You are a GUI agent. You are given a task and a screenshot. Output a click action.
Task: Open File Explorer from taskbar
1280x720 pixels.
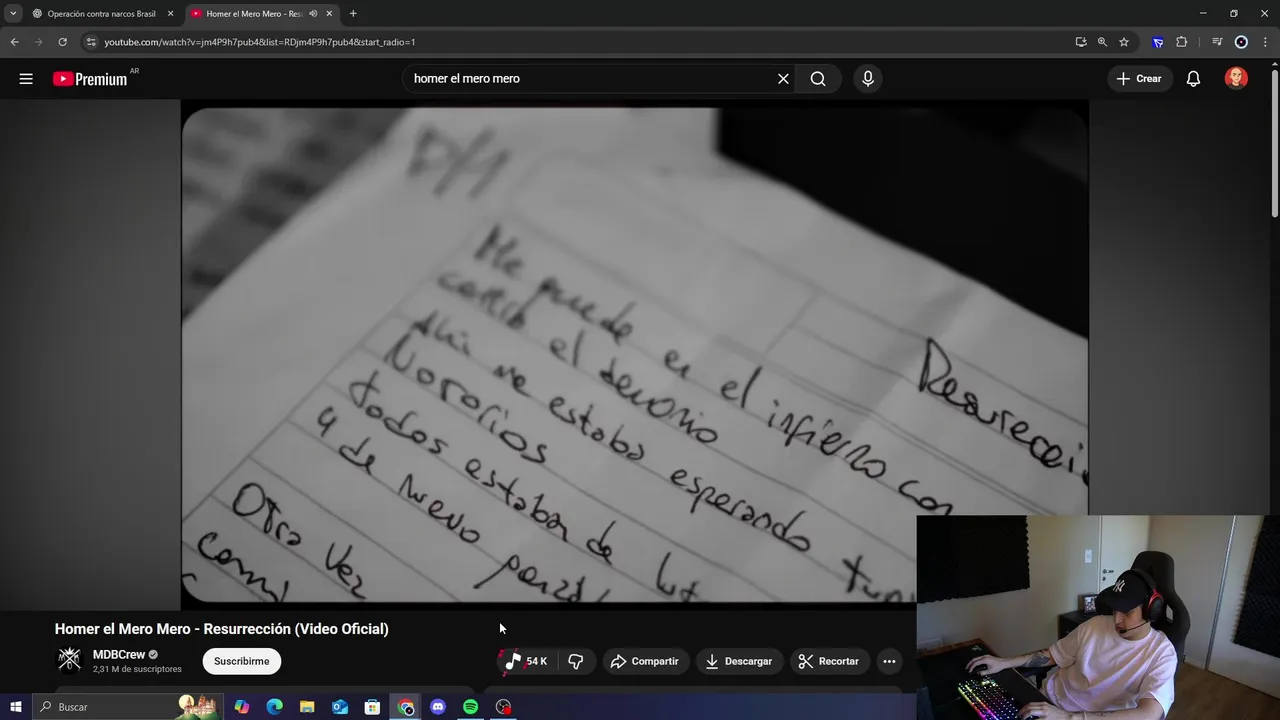307,707
